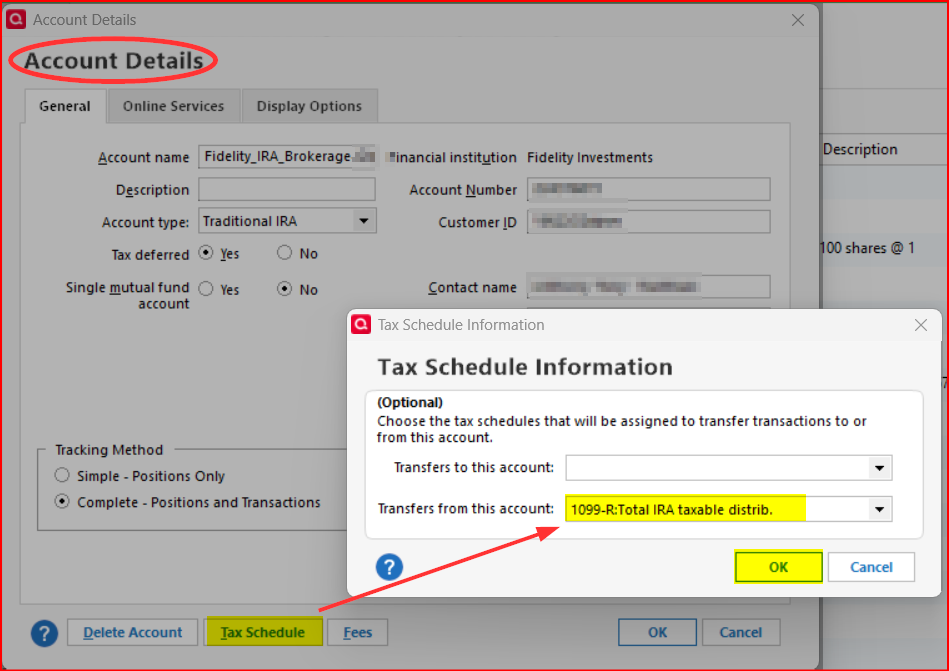The width and height of the screenshot is (949, 671).
Task: Click the Delete Account button
Action: click(133, 632)
